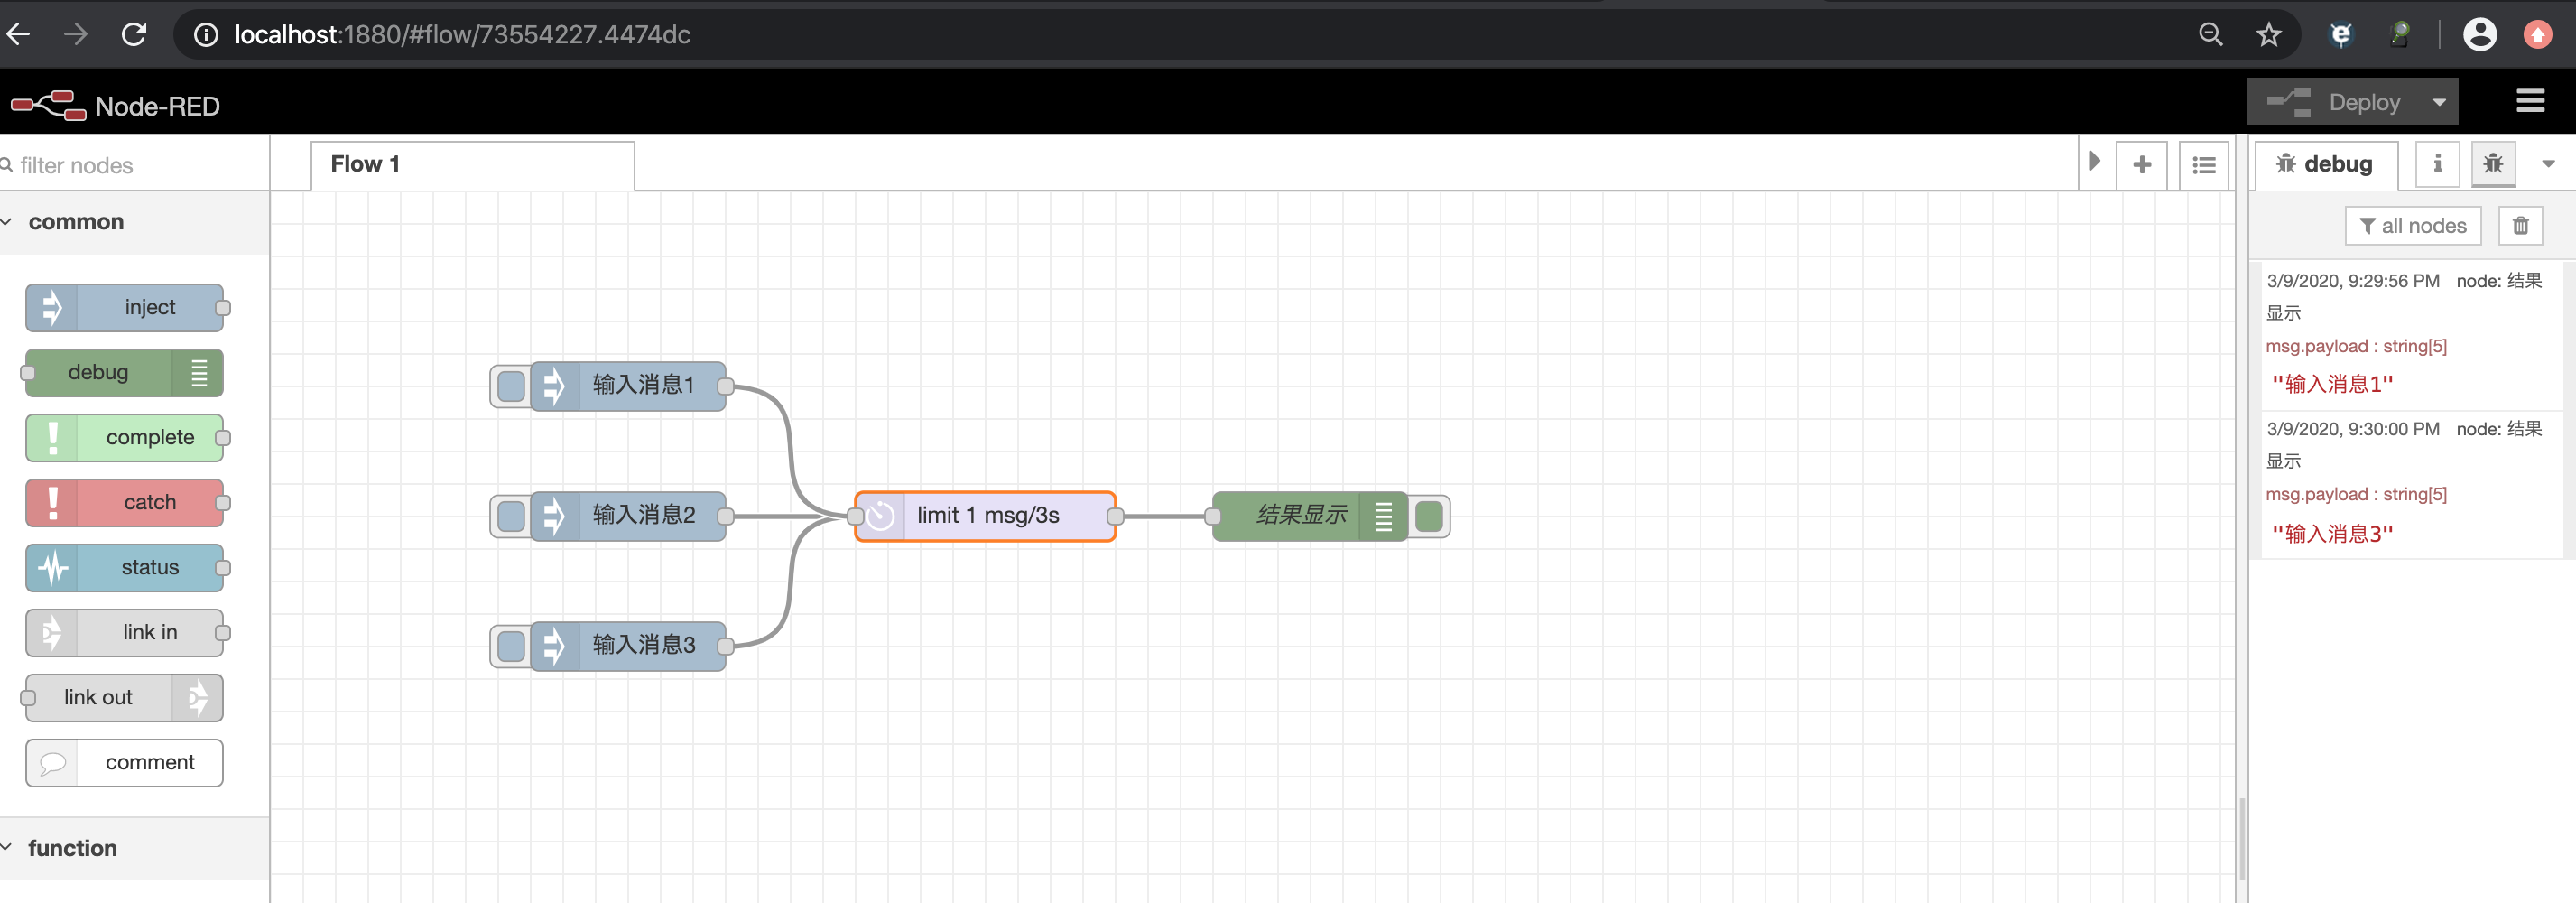Image resolution: width=2576 pixels, height=903 pixels.
Task: Select the limit 1 msg/3s delay node
Action: pos(985,516)
